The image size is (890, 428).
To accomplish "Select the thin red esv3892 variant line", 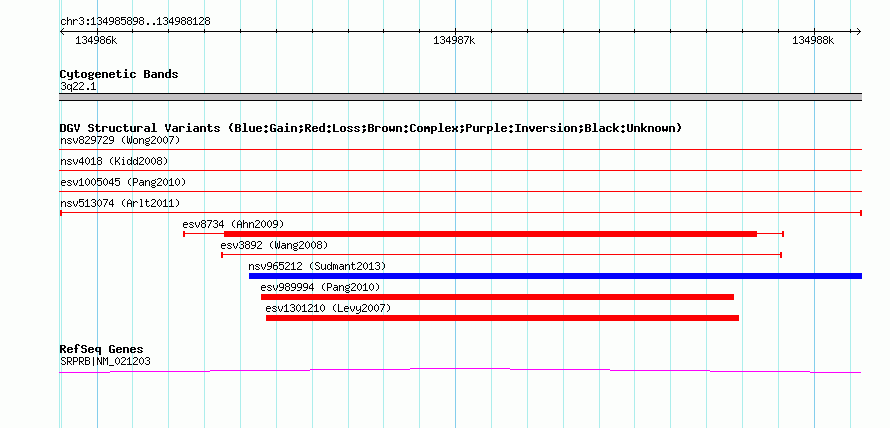I will coord(501,255).
